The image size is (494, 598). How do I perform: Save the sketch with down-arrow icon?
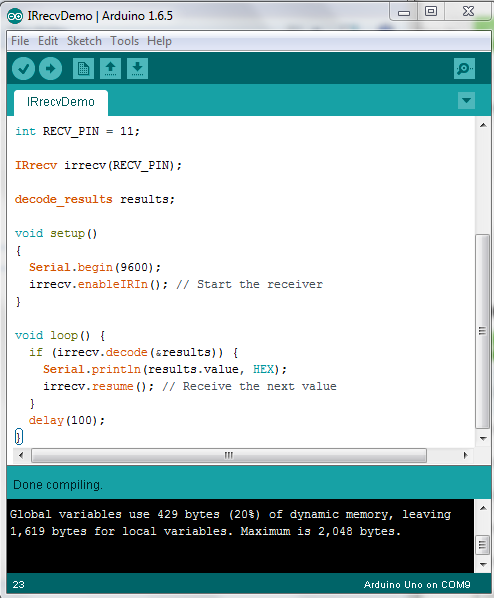pyautogui.click(x=137, y=69)
